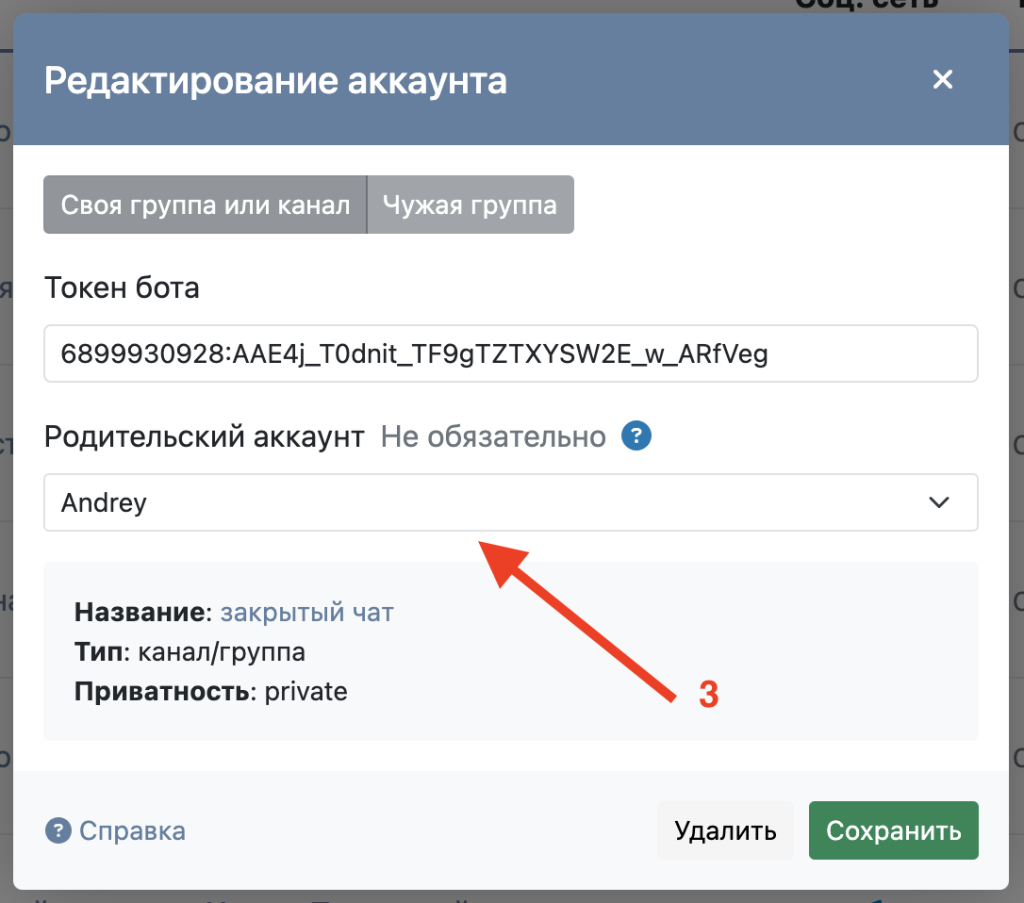
Task: Click the "Токен бота" field label
Action: pos(122,289)
